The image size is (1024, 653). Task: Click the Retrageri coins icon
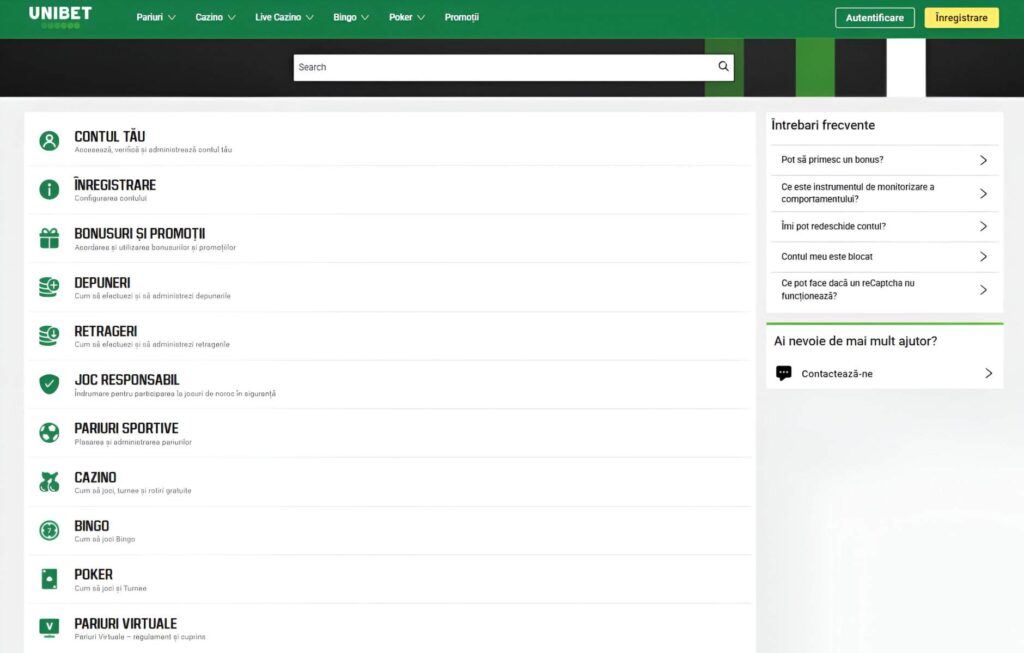pyautogui.click(x=49, y=336)
